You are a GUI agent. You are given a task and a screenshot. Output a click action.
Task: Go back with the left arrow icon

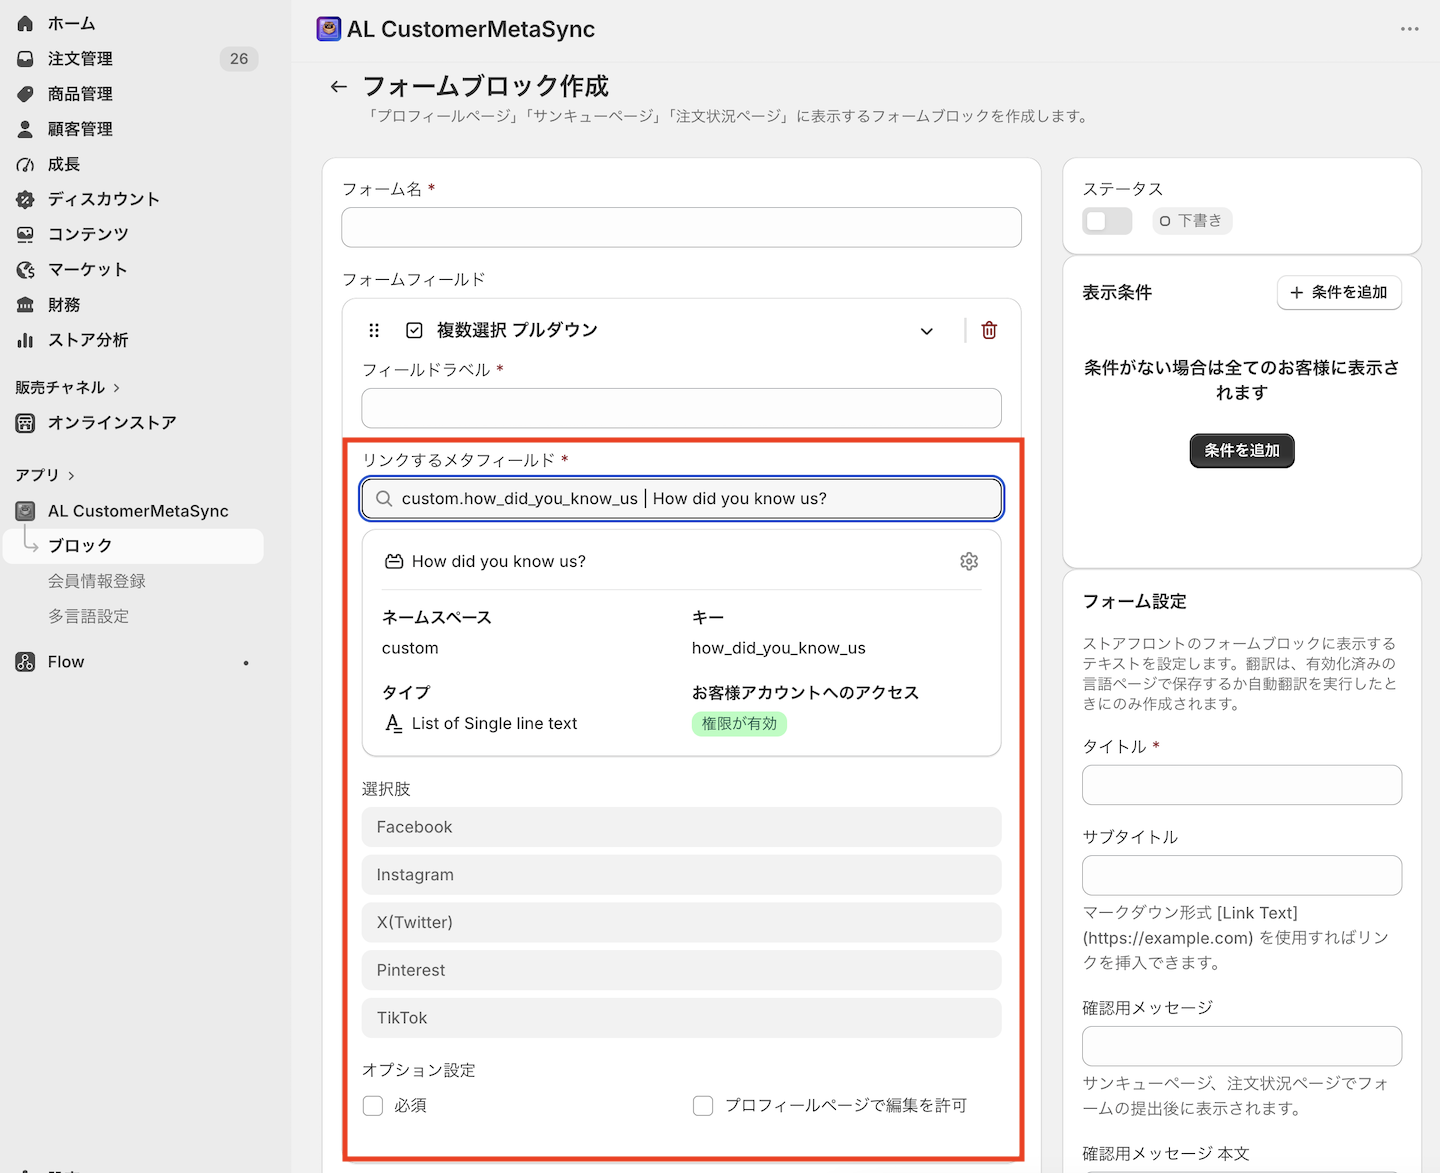(x=339, y=87)
